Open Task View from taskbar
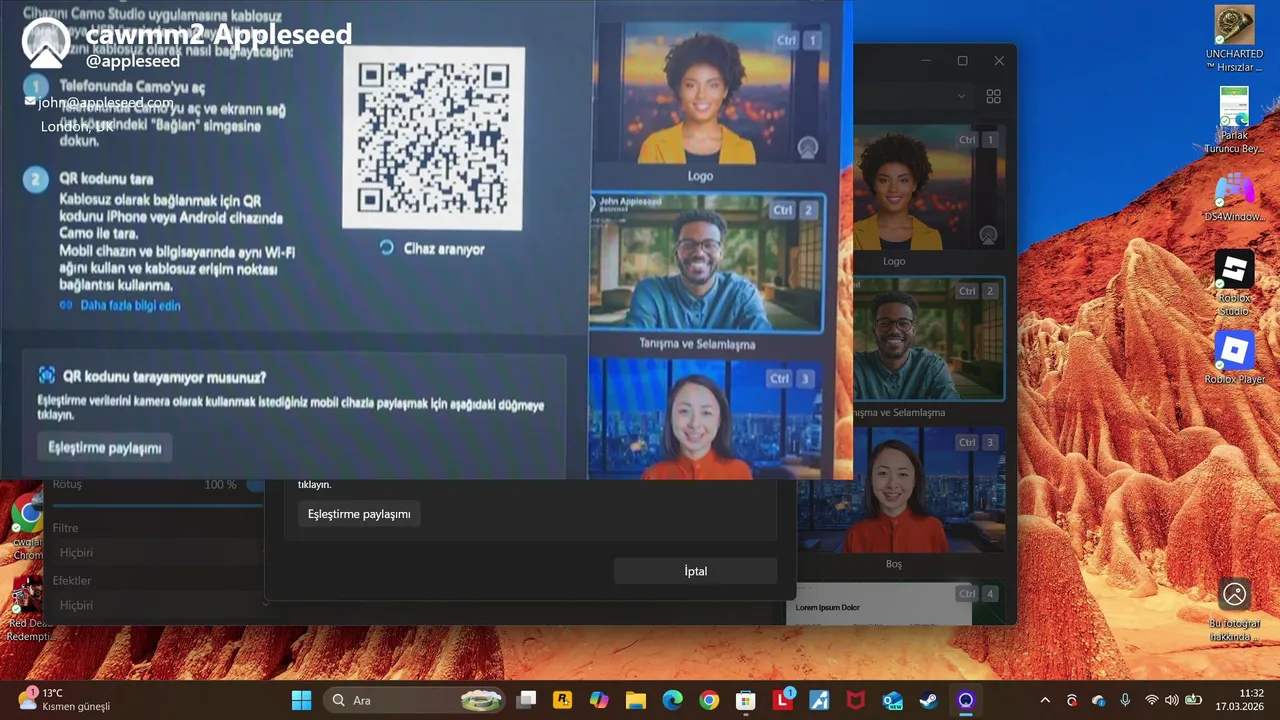Viewport: 1280px width, 720px height. pos(526,700)
